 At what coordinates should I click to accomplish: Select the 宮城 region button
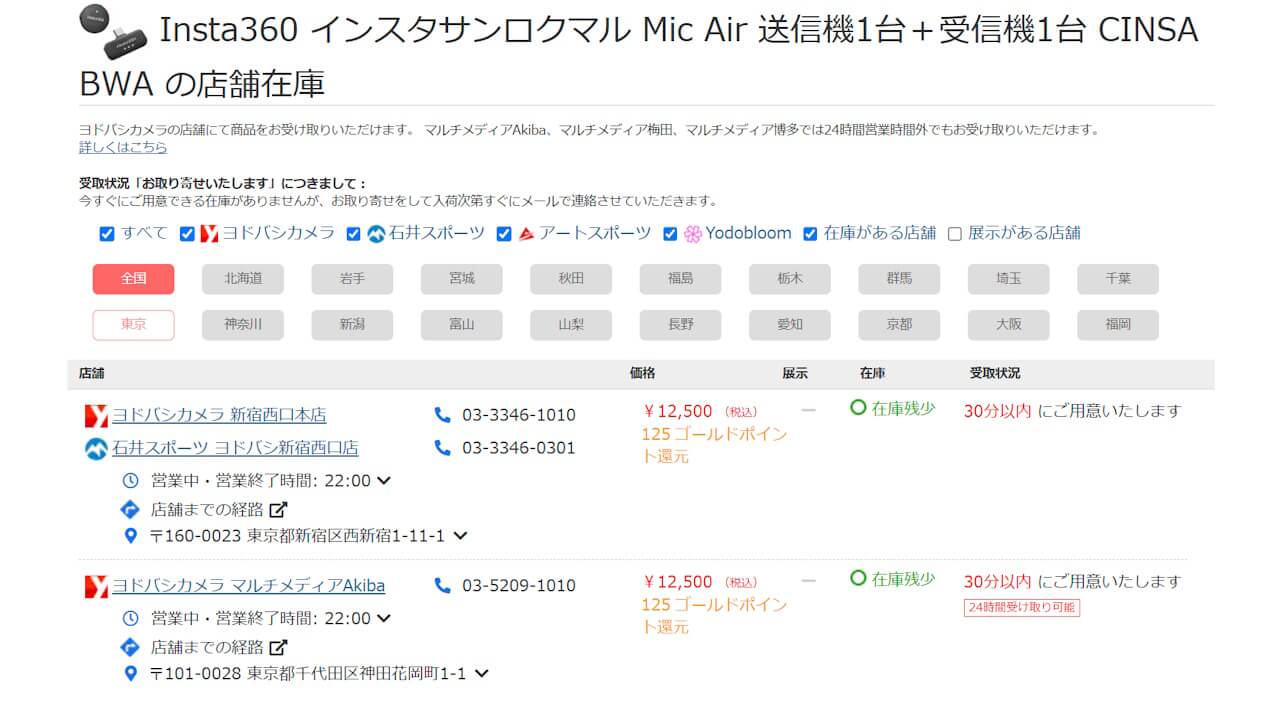462,279
